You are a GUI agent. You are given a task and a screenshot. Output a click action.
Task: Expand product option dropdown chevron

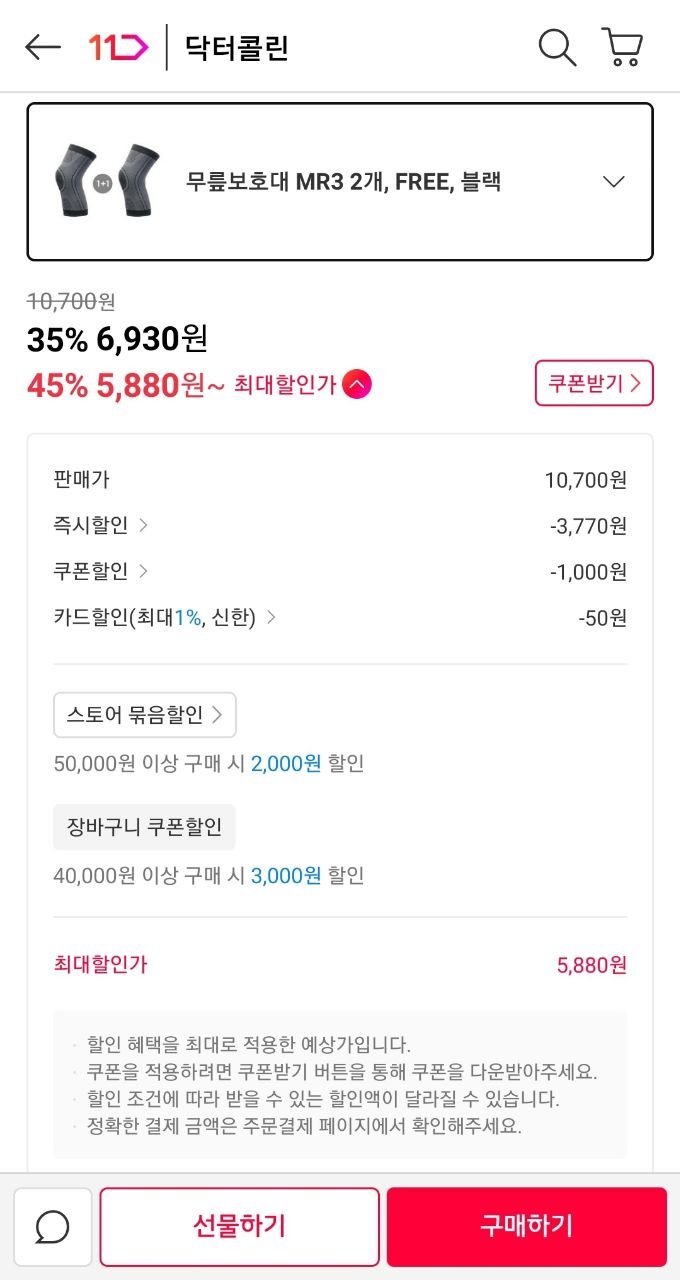point(614,182)
